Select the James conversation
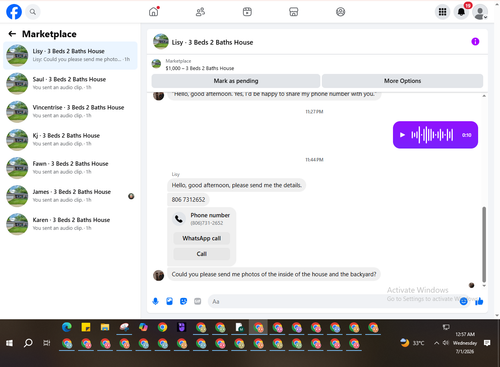The width and height of the screenshot is (500, 367). tap(70, 196)
